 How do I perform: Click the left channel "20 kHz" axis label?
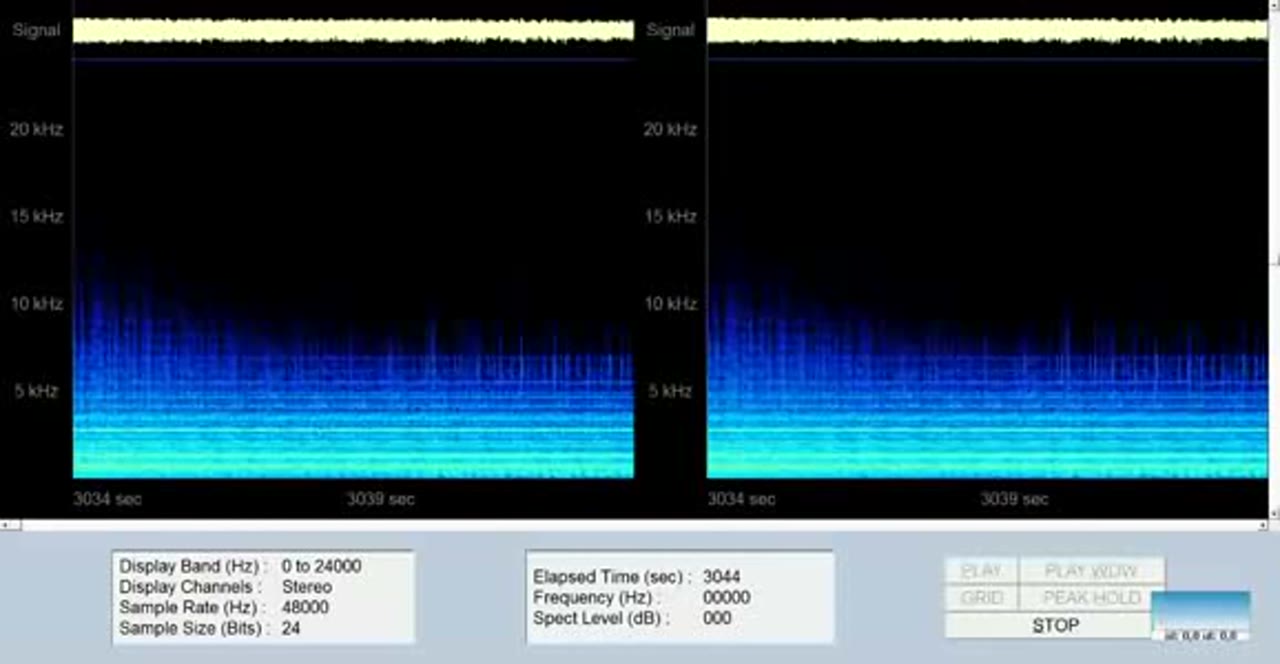(x=36, y=129)
